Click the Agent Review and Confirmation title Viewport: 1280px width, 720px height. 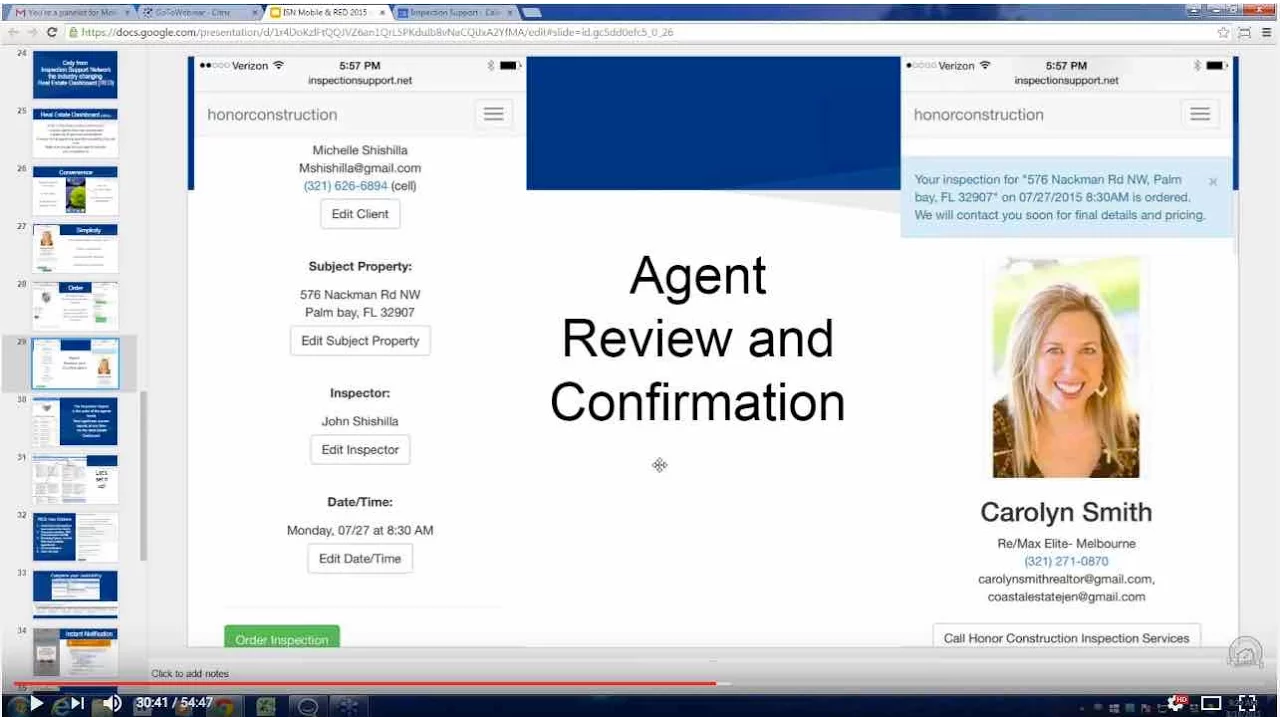[698, 339]
